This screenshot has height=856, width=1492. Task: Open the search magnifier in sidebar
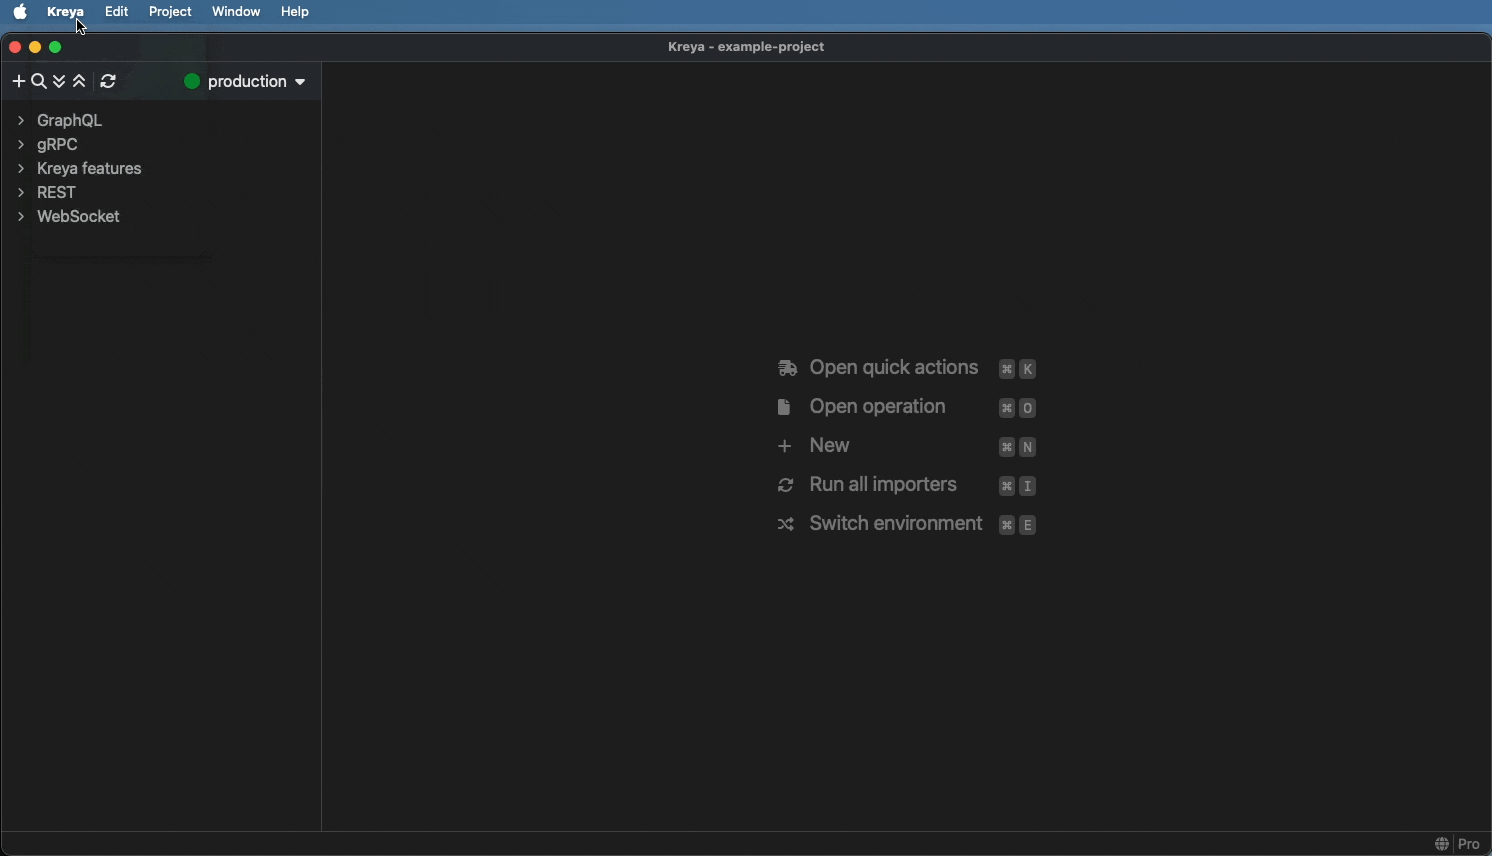39,82
